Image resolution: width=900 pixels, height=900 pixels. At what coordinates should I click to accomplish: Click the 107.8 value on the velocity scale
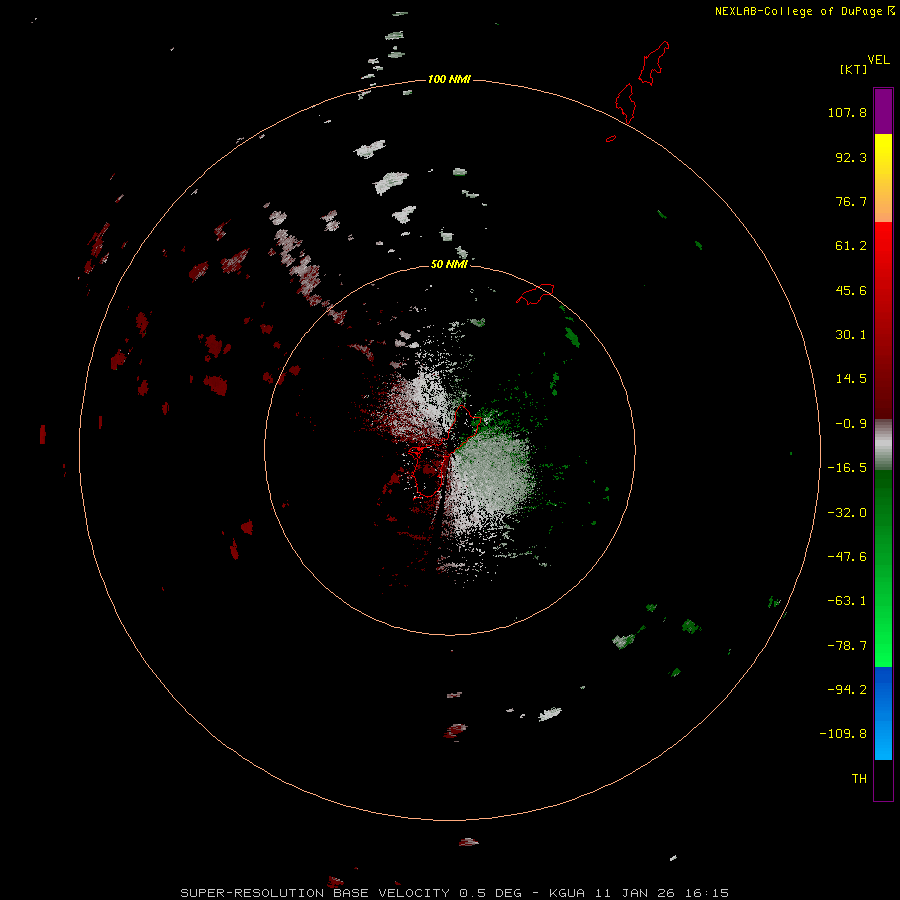pos(847,112)
